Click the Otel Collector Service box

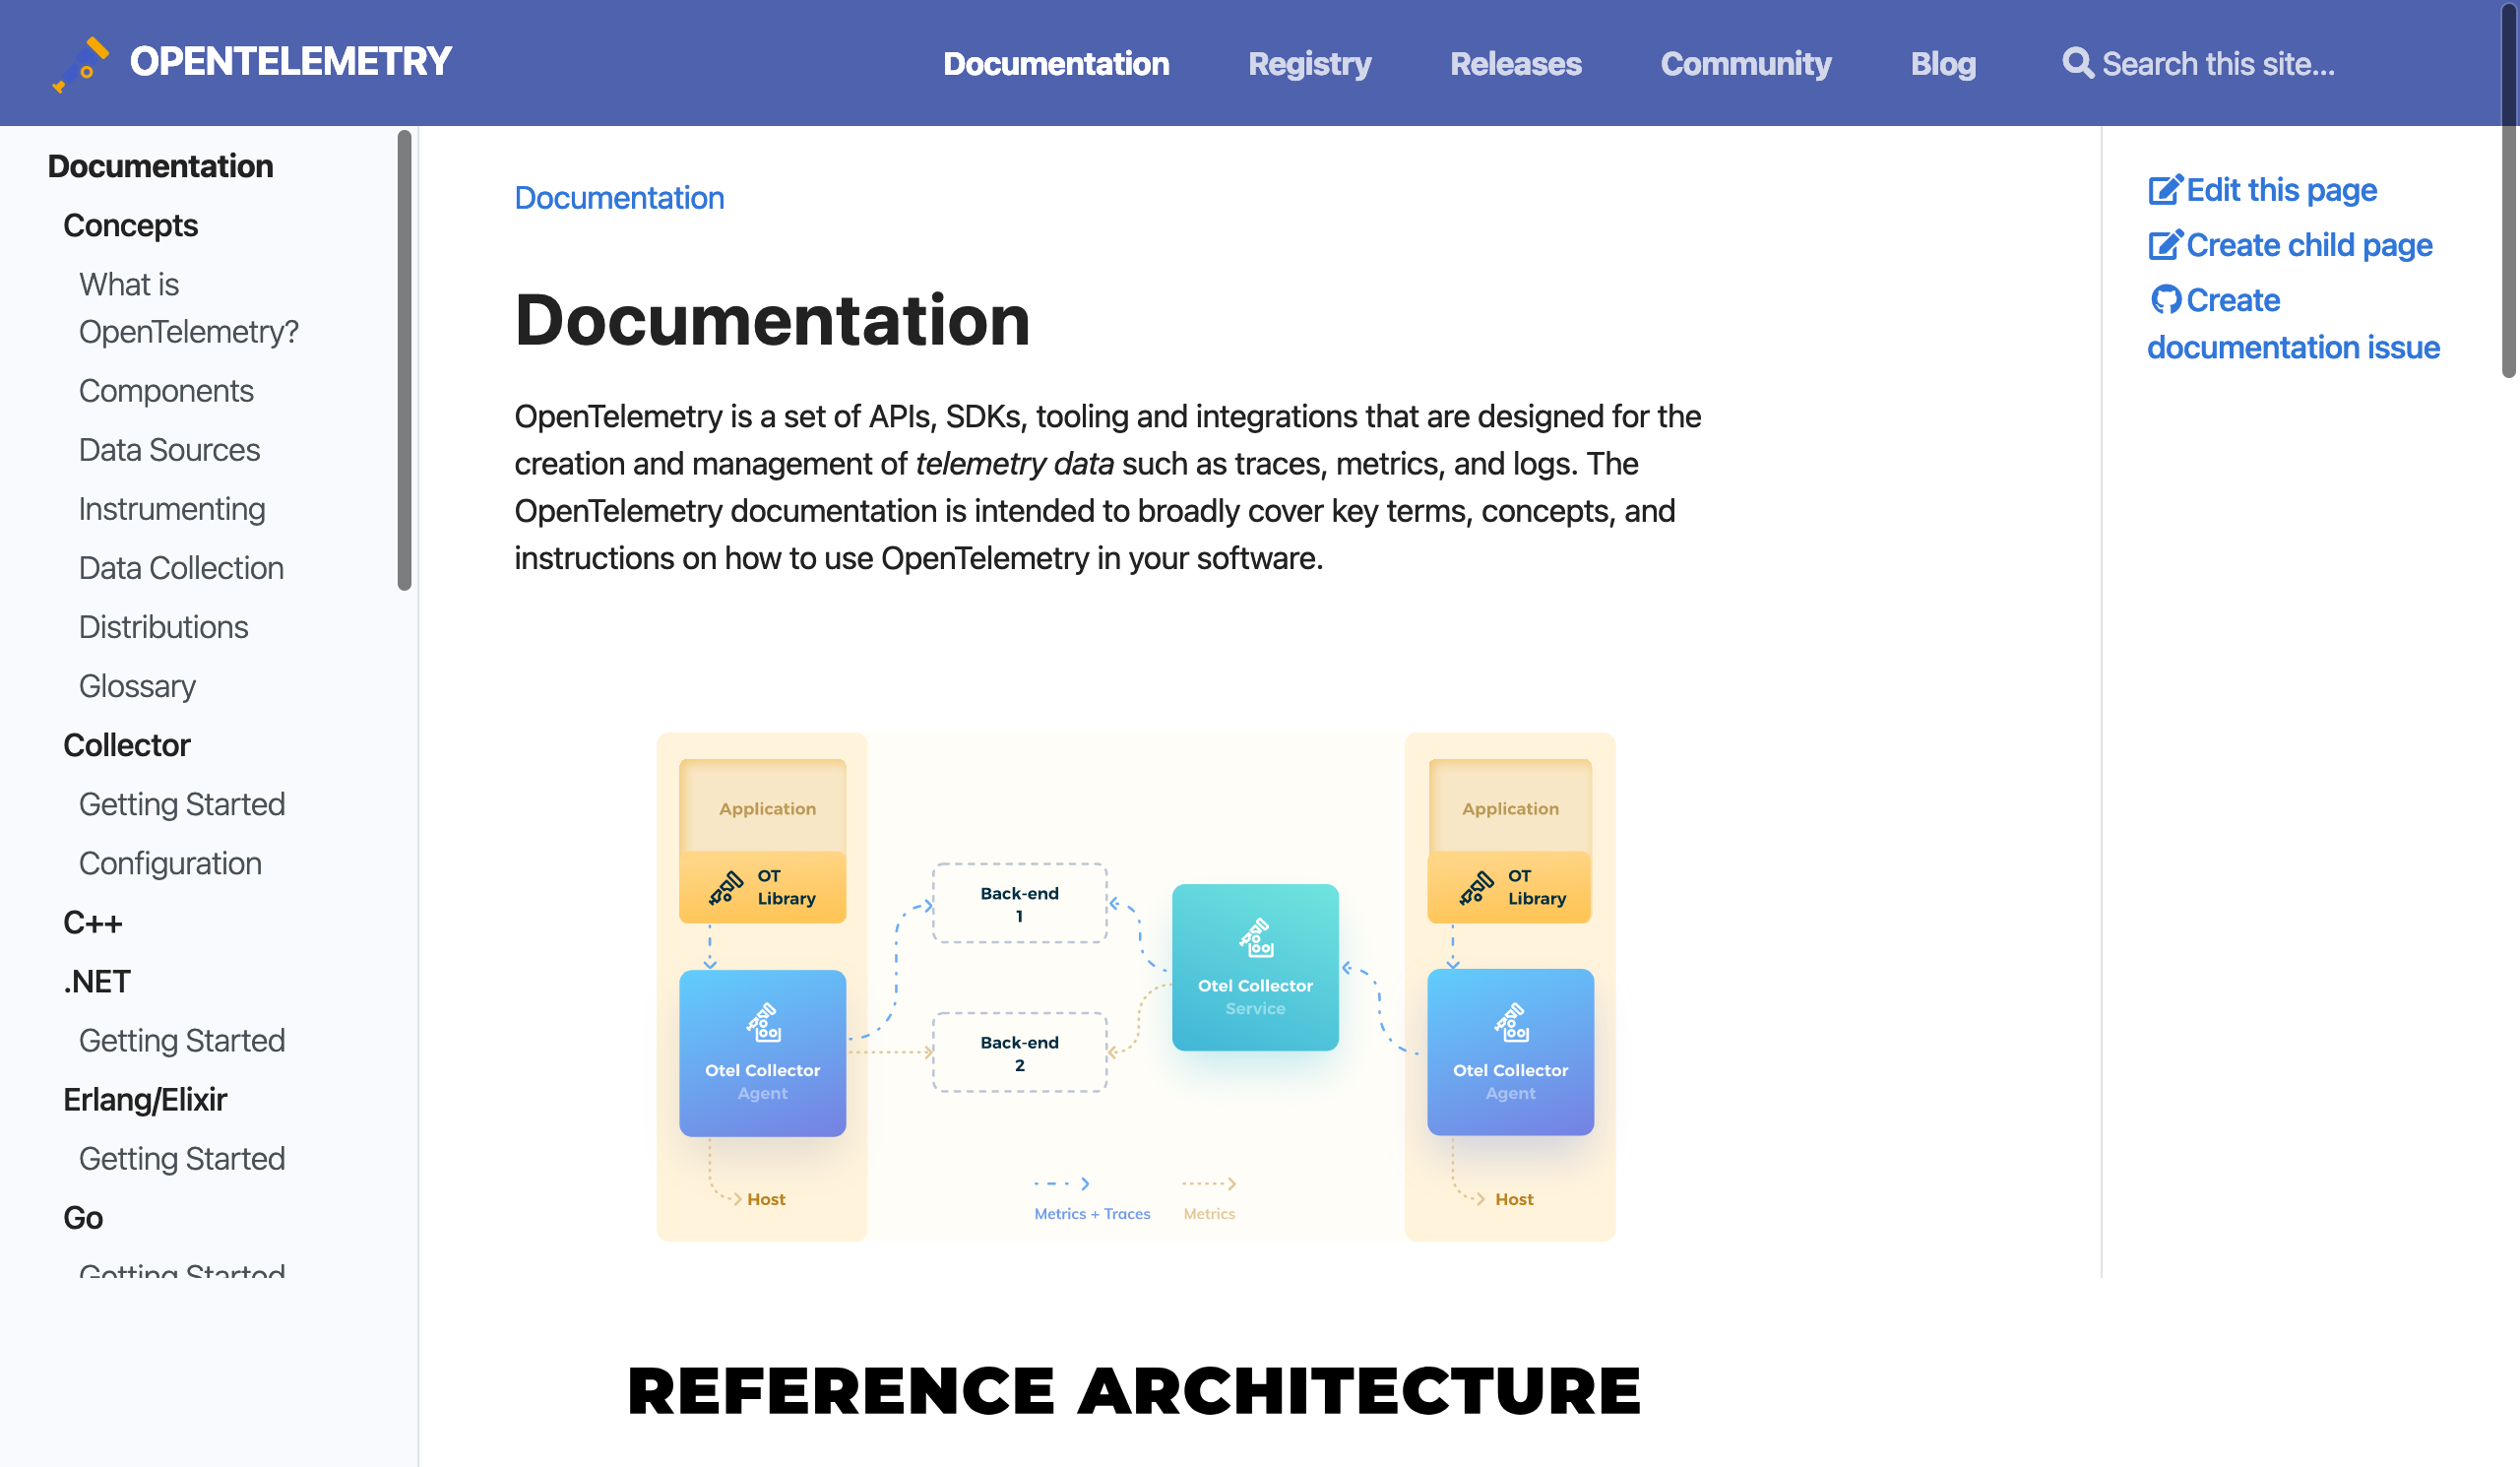pos(1255,967)
